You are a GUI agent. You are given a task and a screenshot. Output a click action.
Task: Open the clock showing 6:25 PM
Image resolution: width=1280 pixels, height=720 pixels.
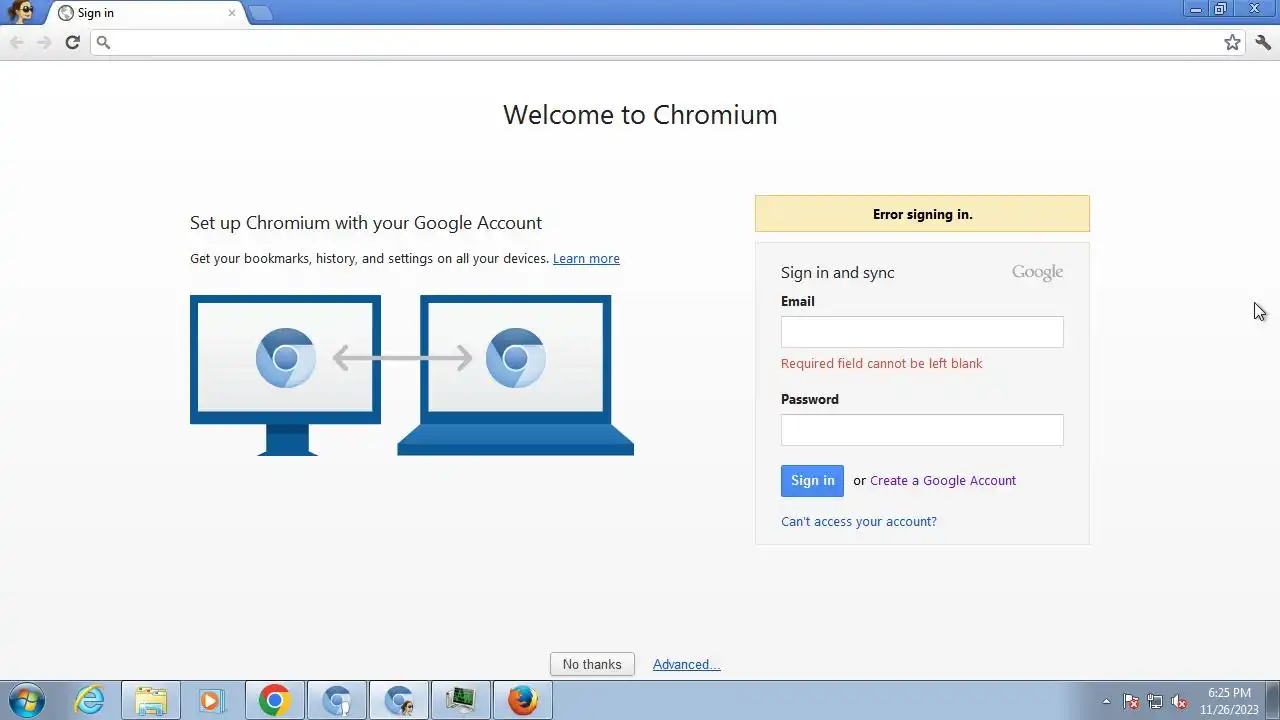click(1229, 701)
